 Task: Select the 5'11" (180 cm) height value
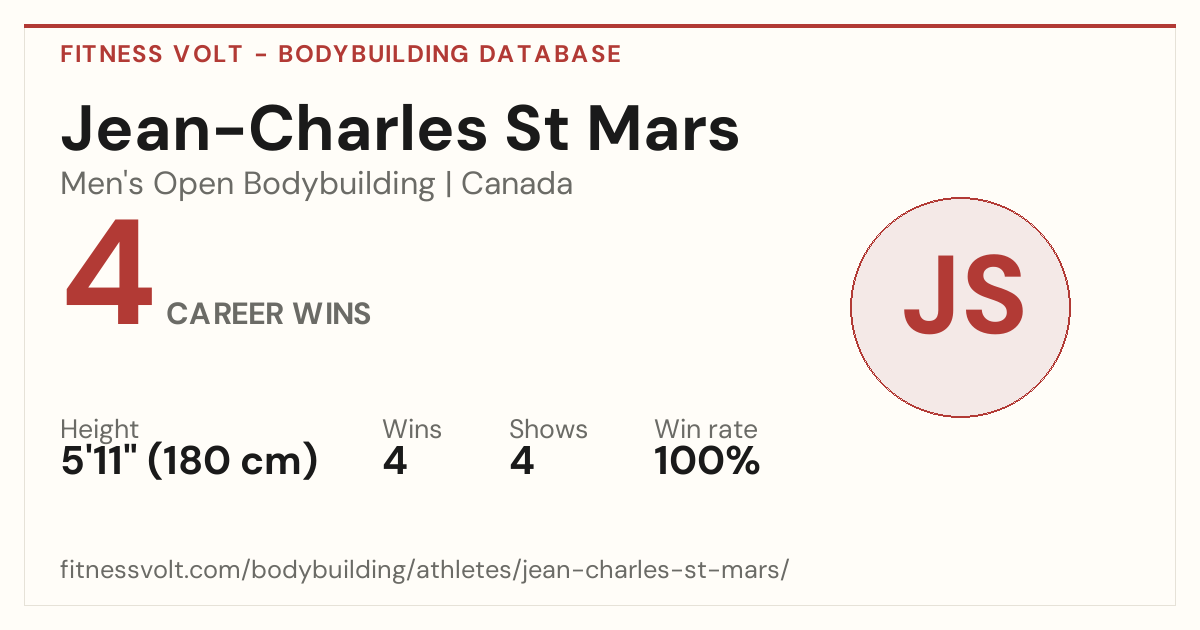(x=189, y=461)
